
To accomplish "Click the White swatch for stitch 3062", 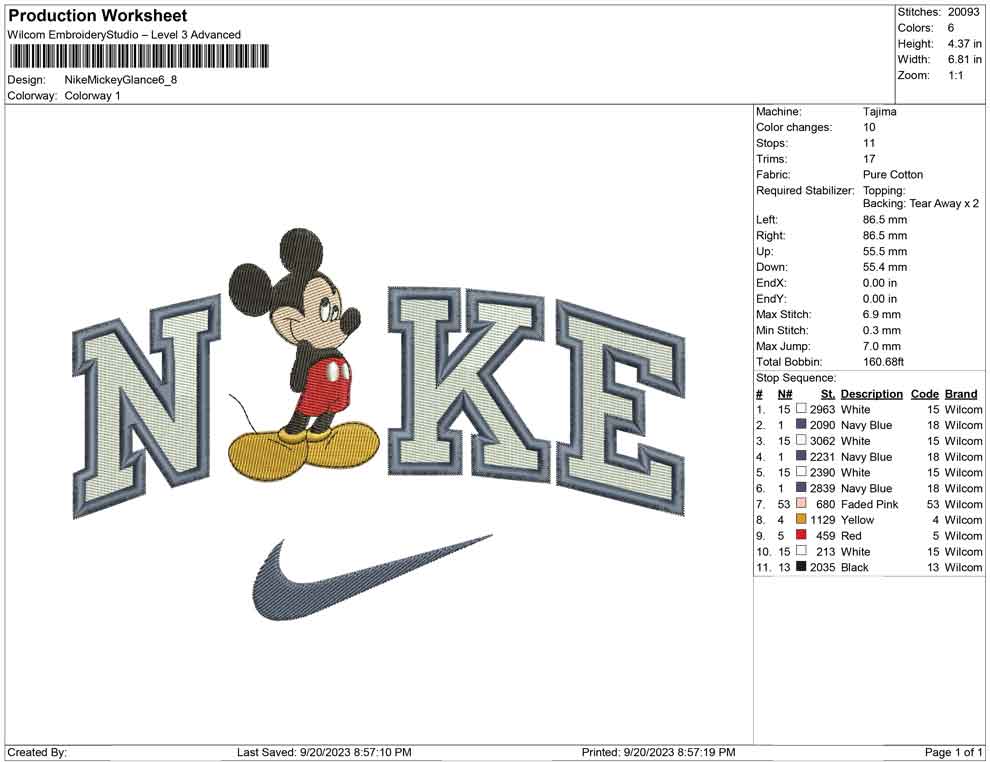I will click(801, 441).
